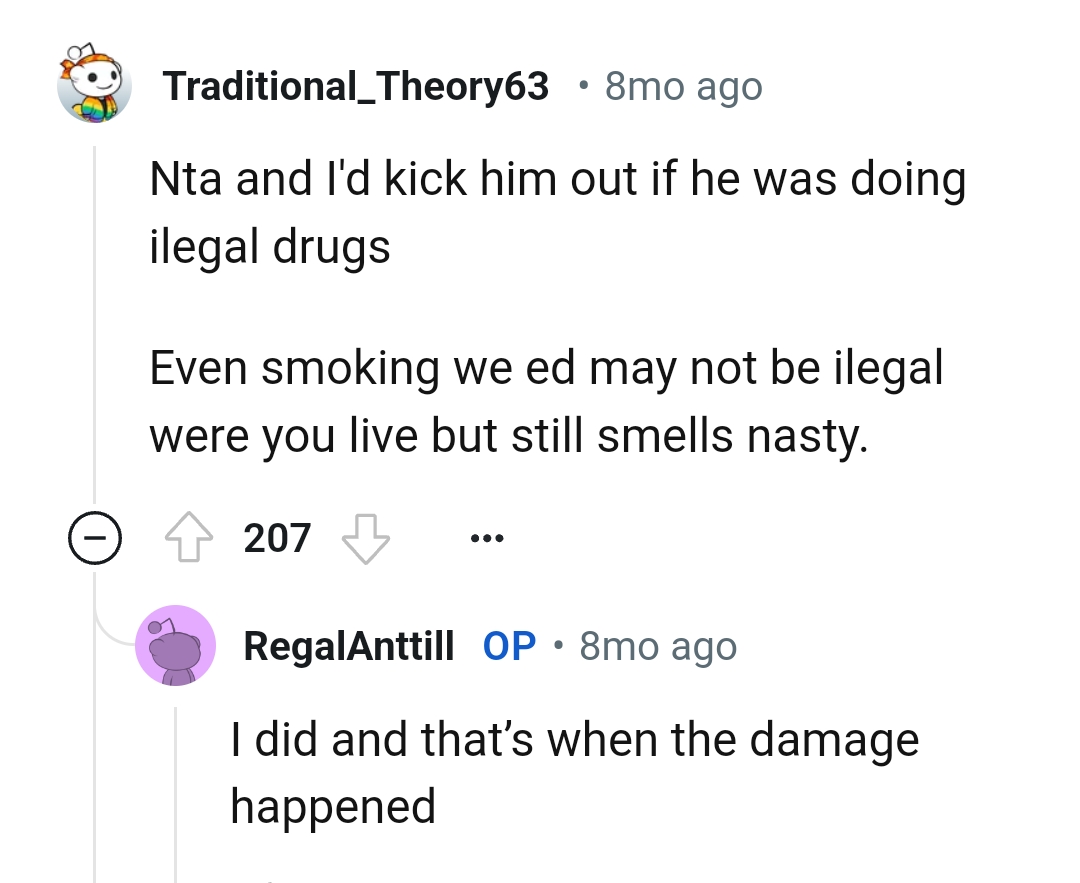Select the comment text reading 'I did and that's when the damage happened'
Image resolution: width=1080 pixels, height=883 pixels.
tap(575, 772)
